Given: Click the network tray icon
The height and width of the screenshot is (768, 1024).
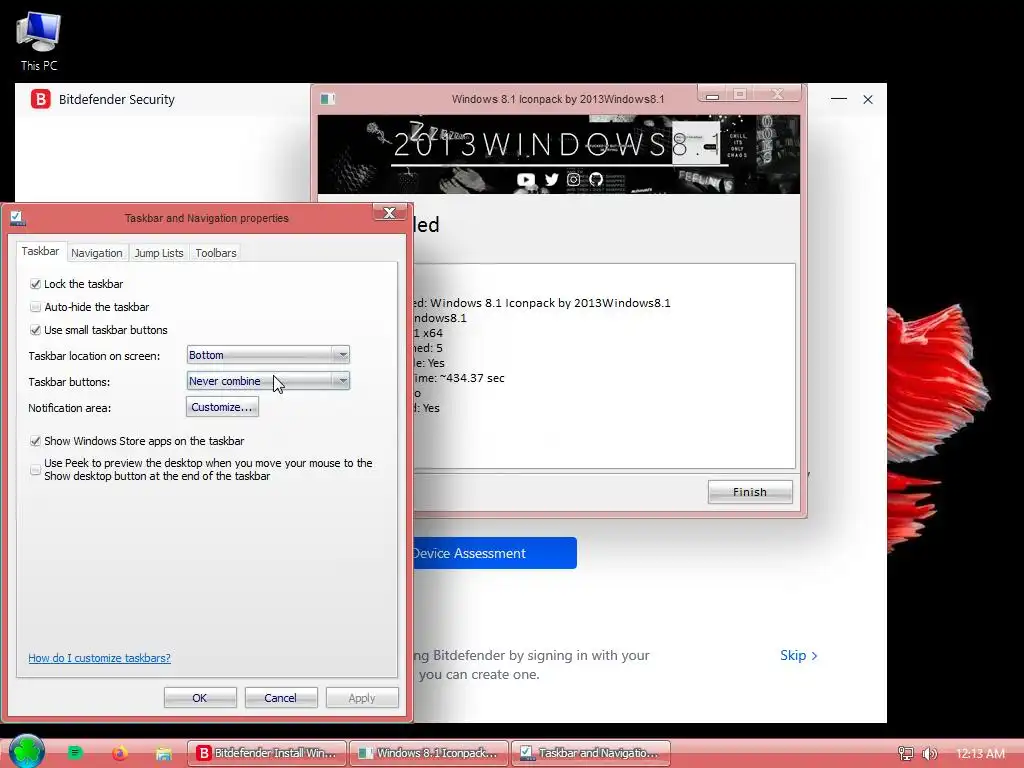Looking at the screenshot, I should click(x=906, y=754).
